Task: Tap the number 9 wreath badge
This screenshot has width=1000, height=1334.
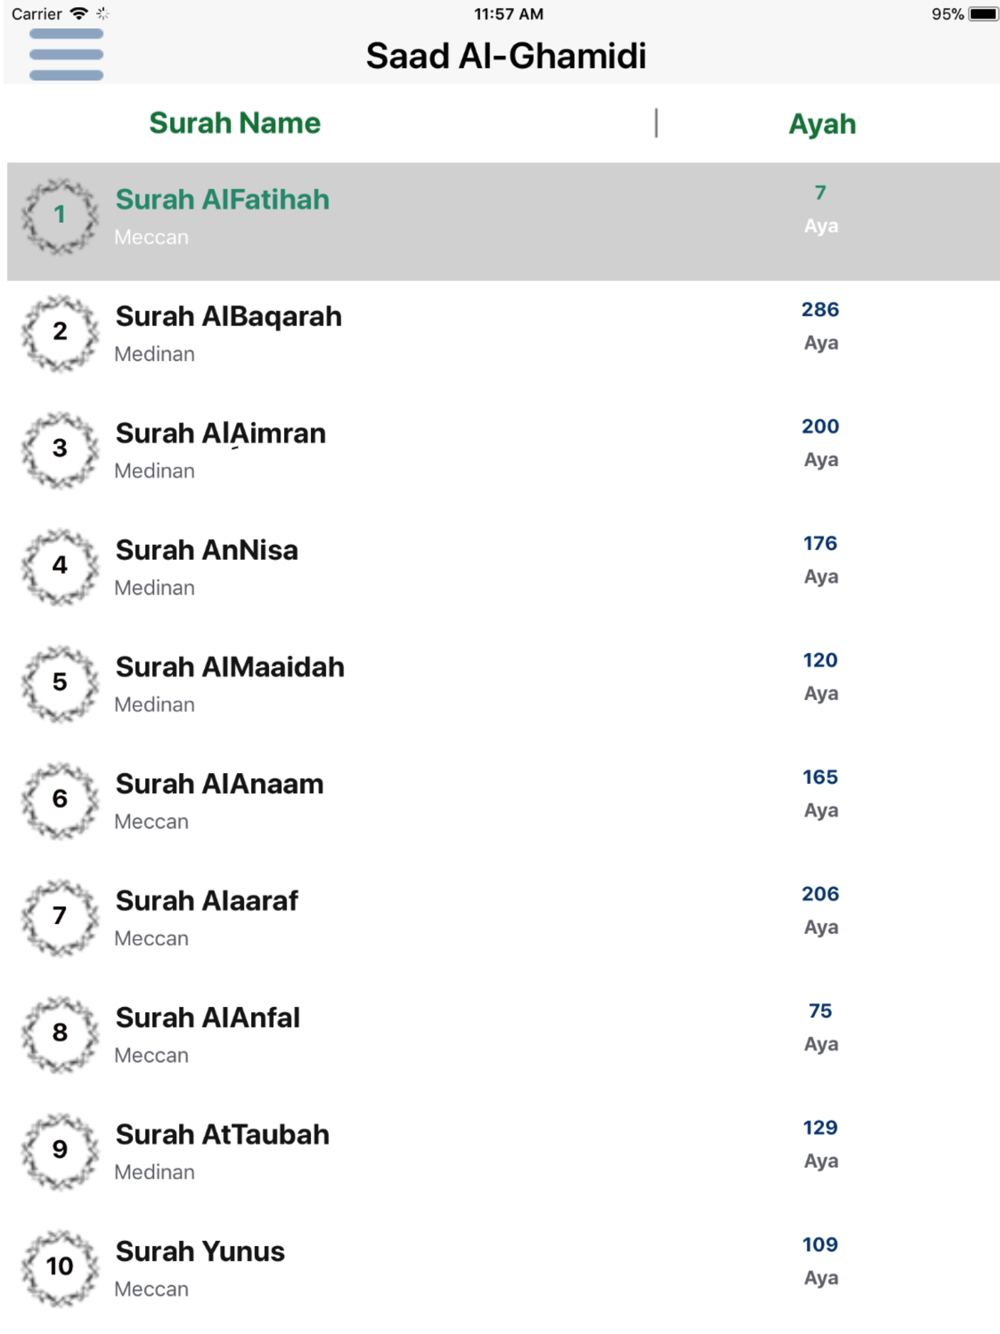Action: click(60, 1151)
